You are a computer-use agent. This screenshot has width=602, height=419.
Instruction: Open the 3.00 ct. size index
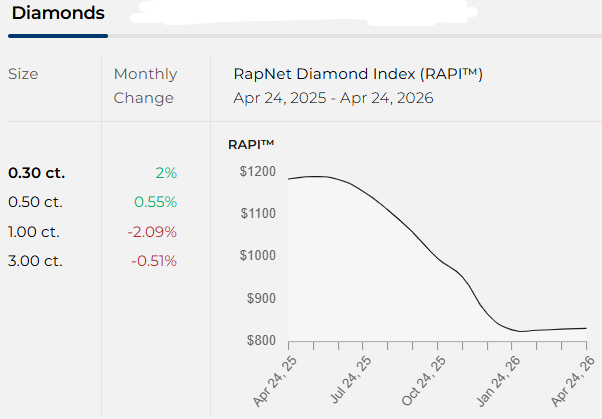35,261
